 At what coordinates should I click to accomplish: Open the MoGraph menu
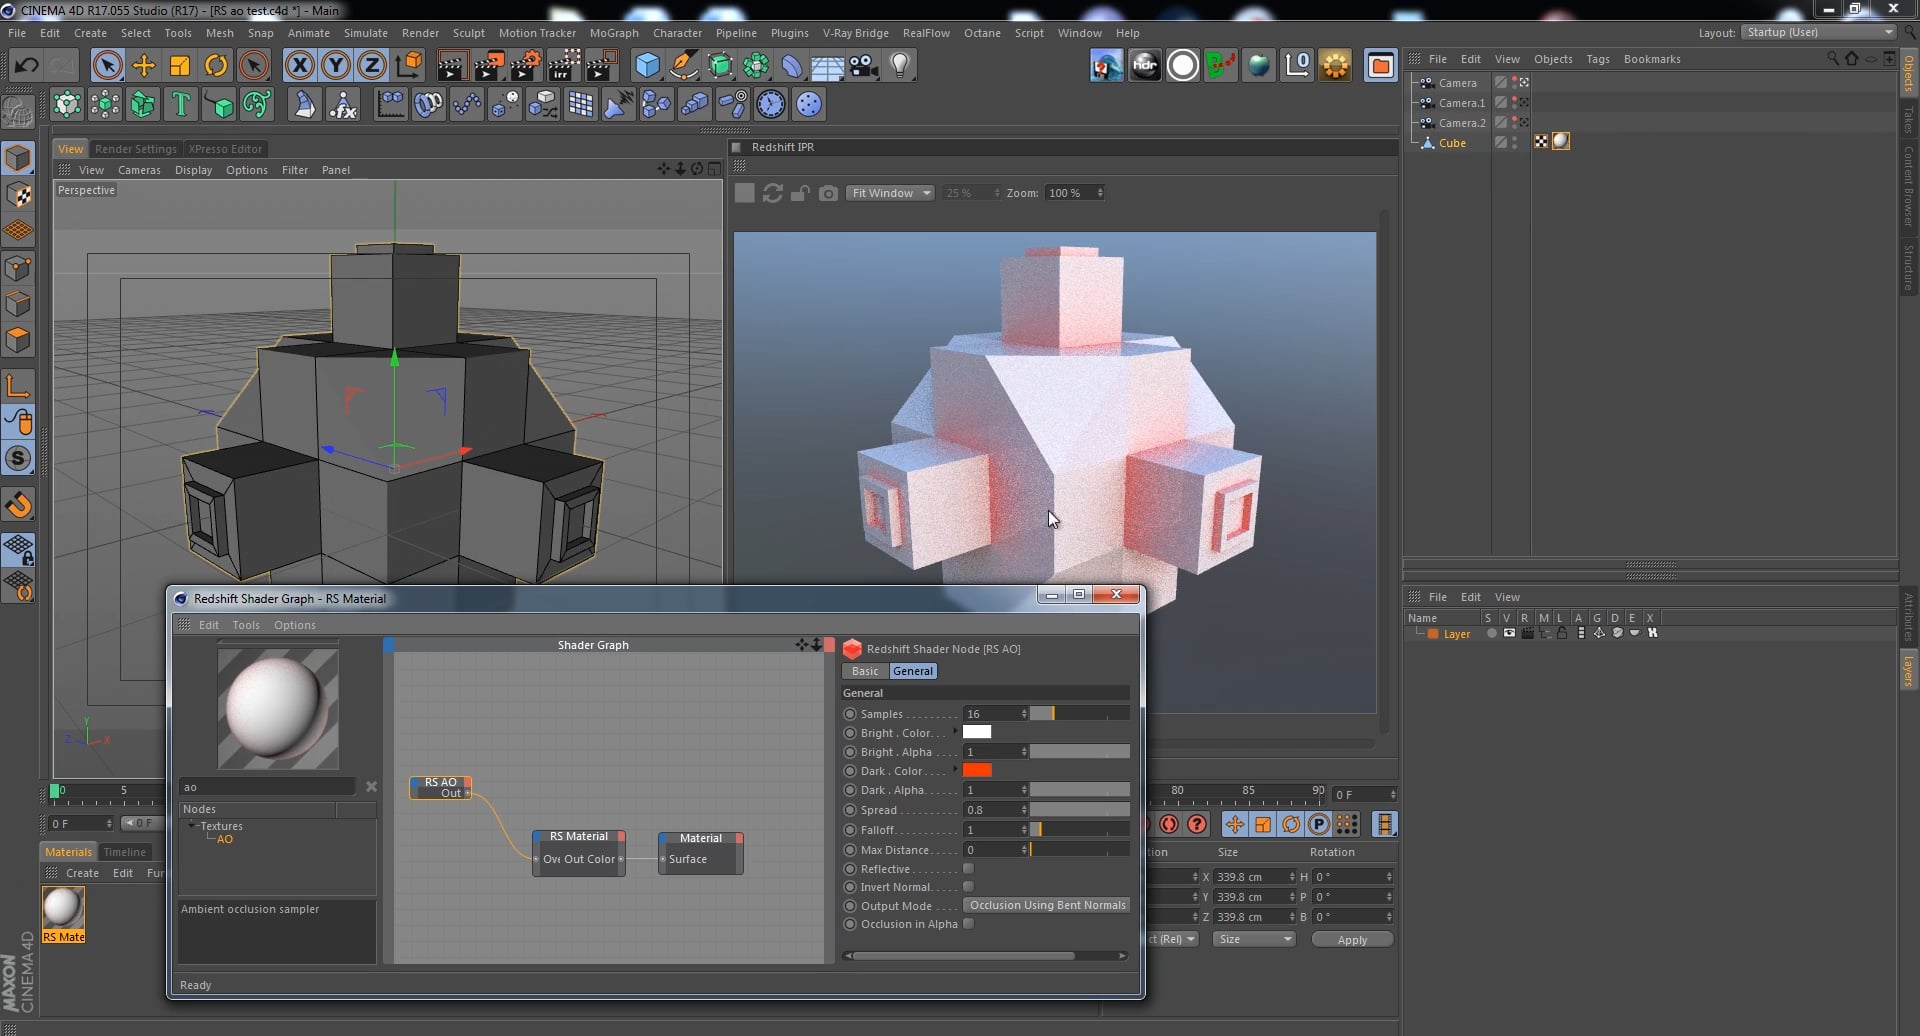[614, 32]
